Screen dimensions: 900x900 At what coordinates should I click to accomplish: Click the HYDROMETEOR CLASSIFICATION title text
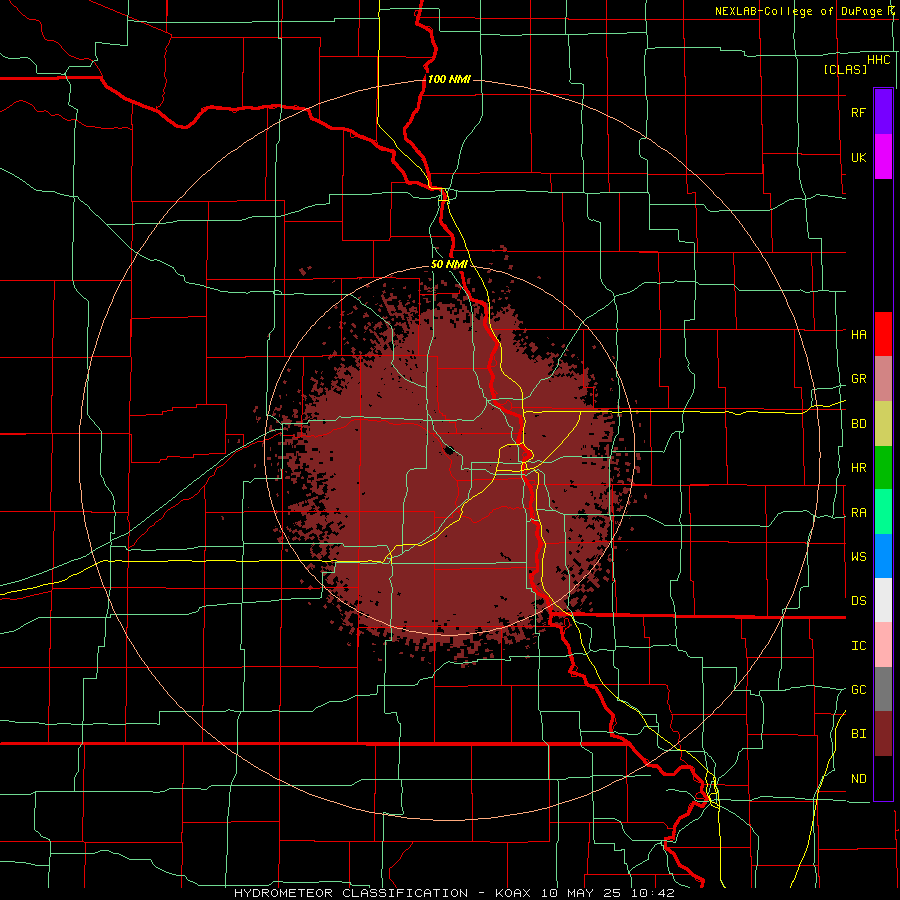click(x=351, y=893)
